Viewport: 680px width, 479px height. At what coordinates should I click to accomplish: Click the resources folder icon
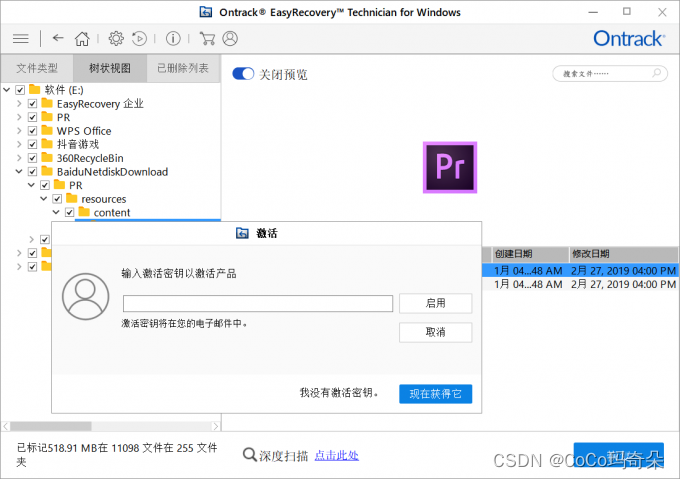[72, 199]
